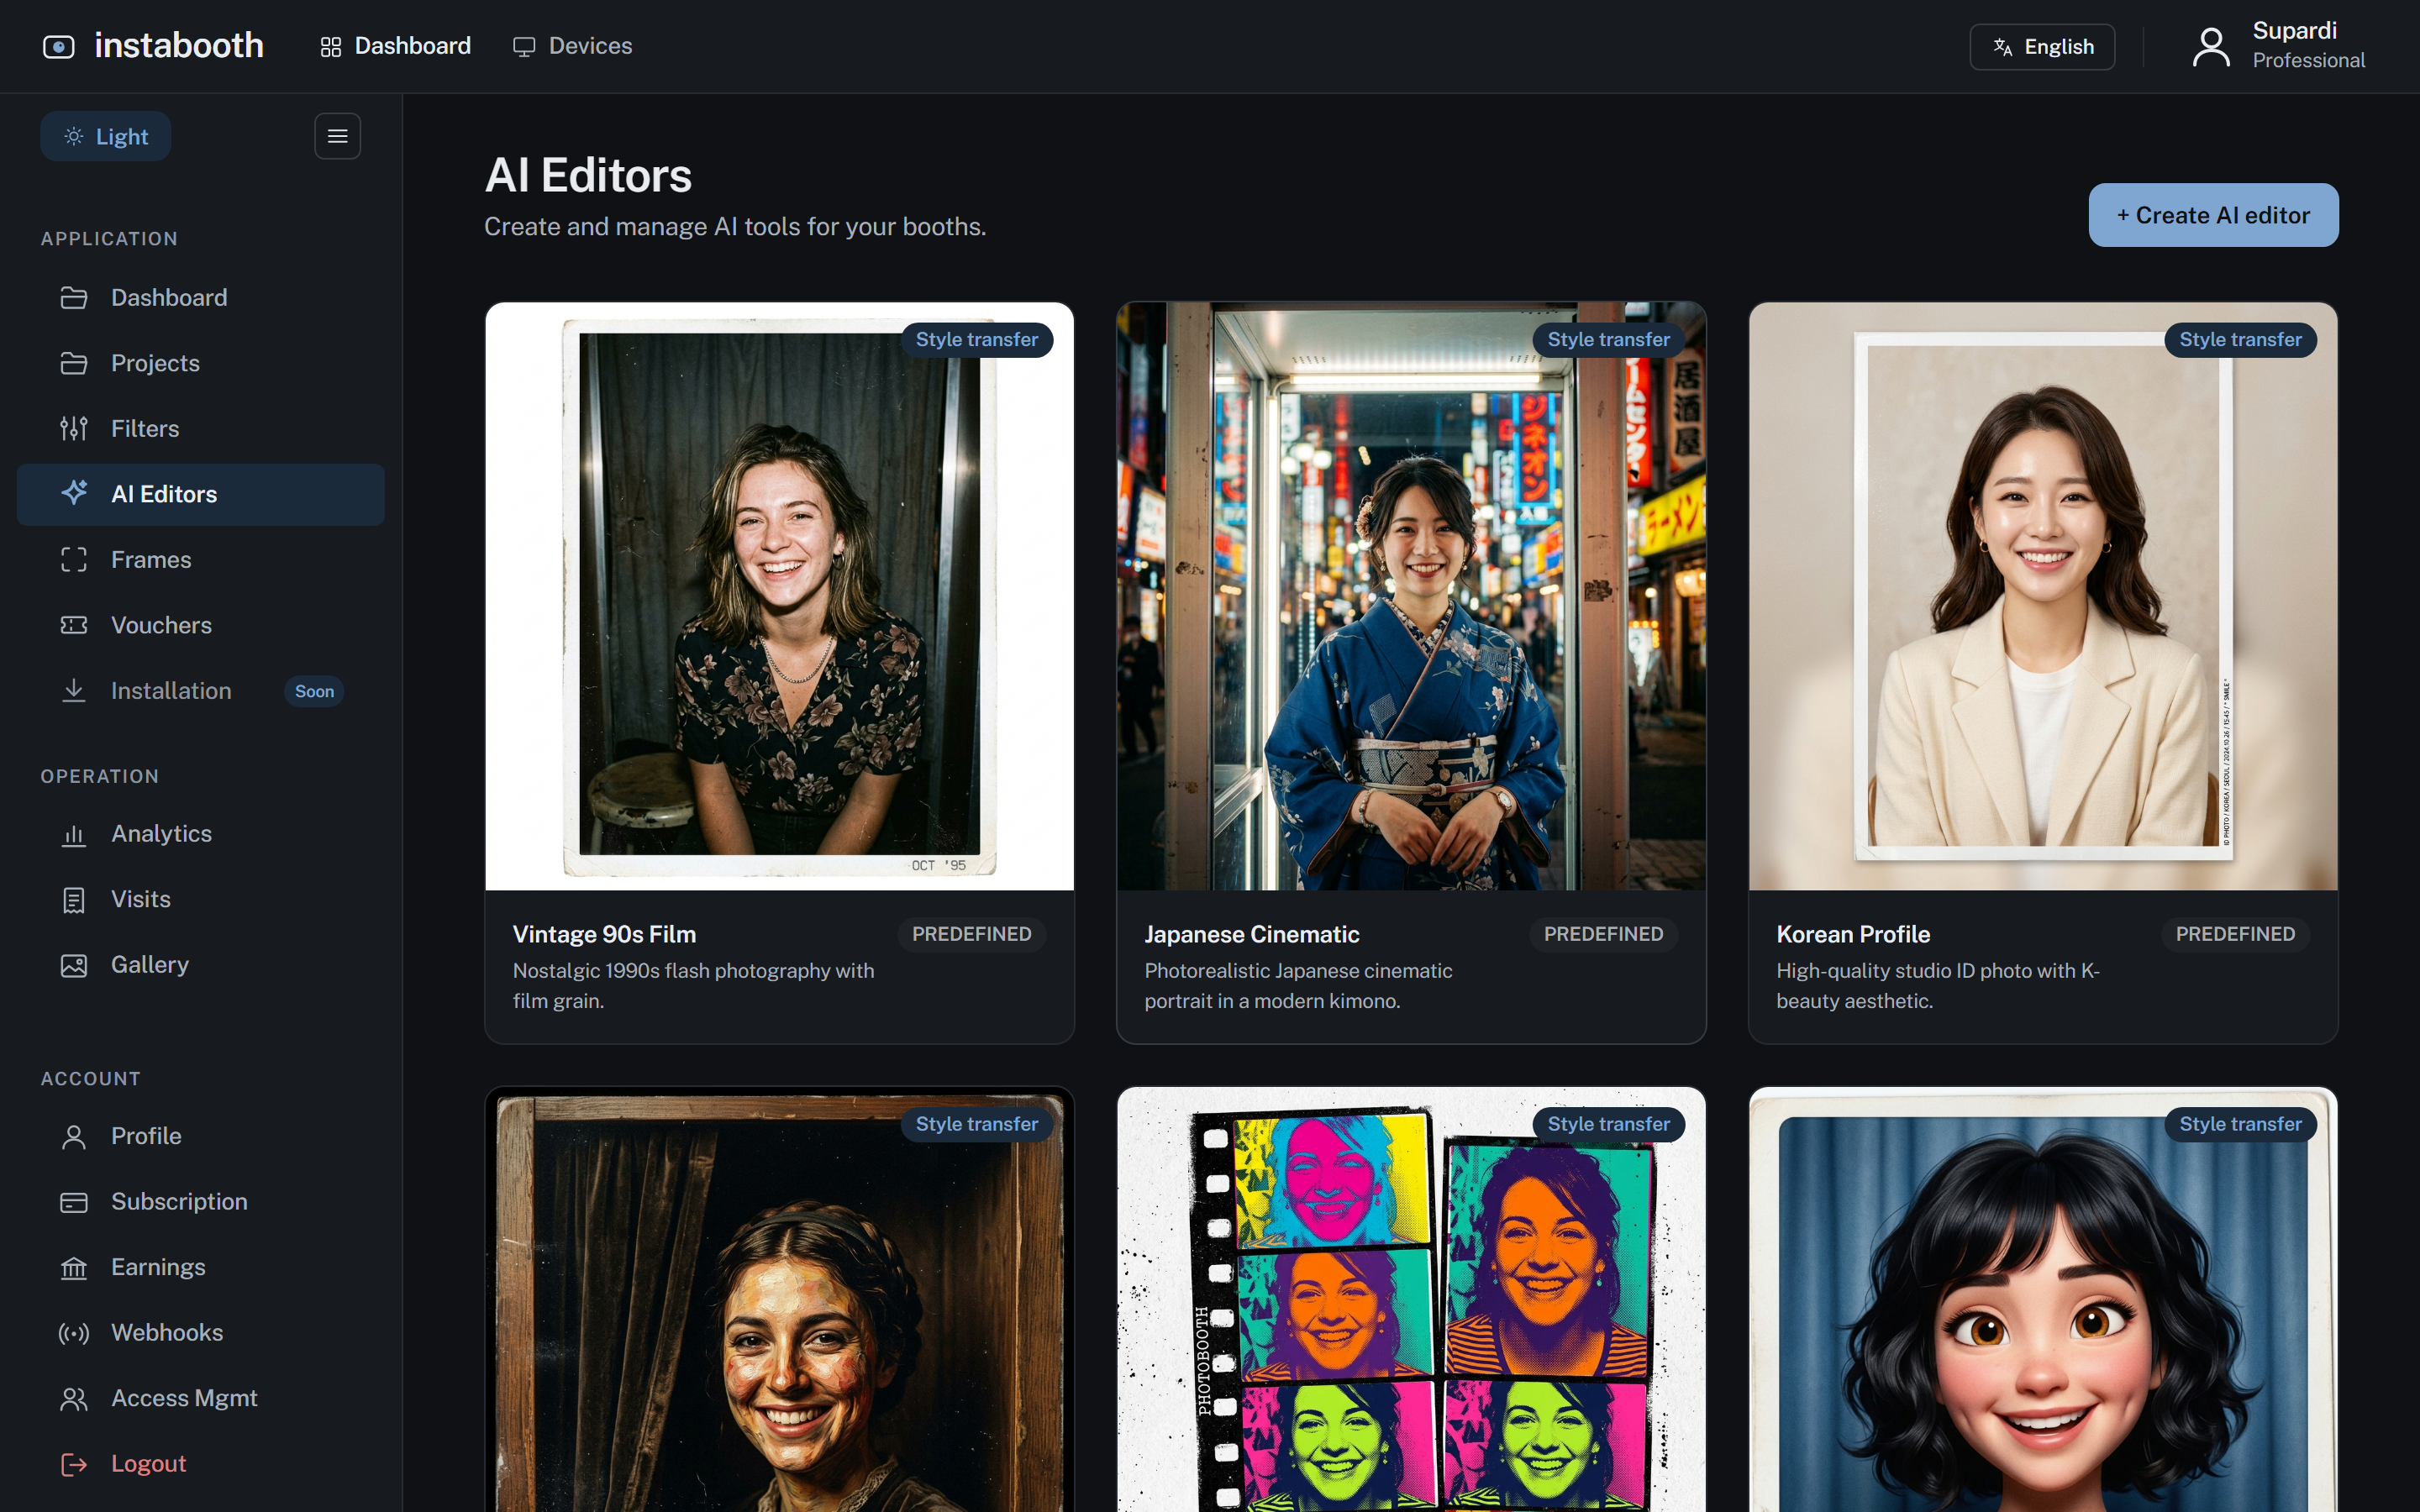The image size is (2420, 1512).
Task: Click the instabooth camera logo icon
Action: 59,47
